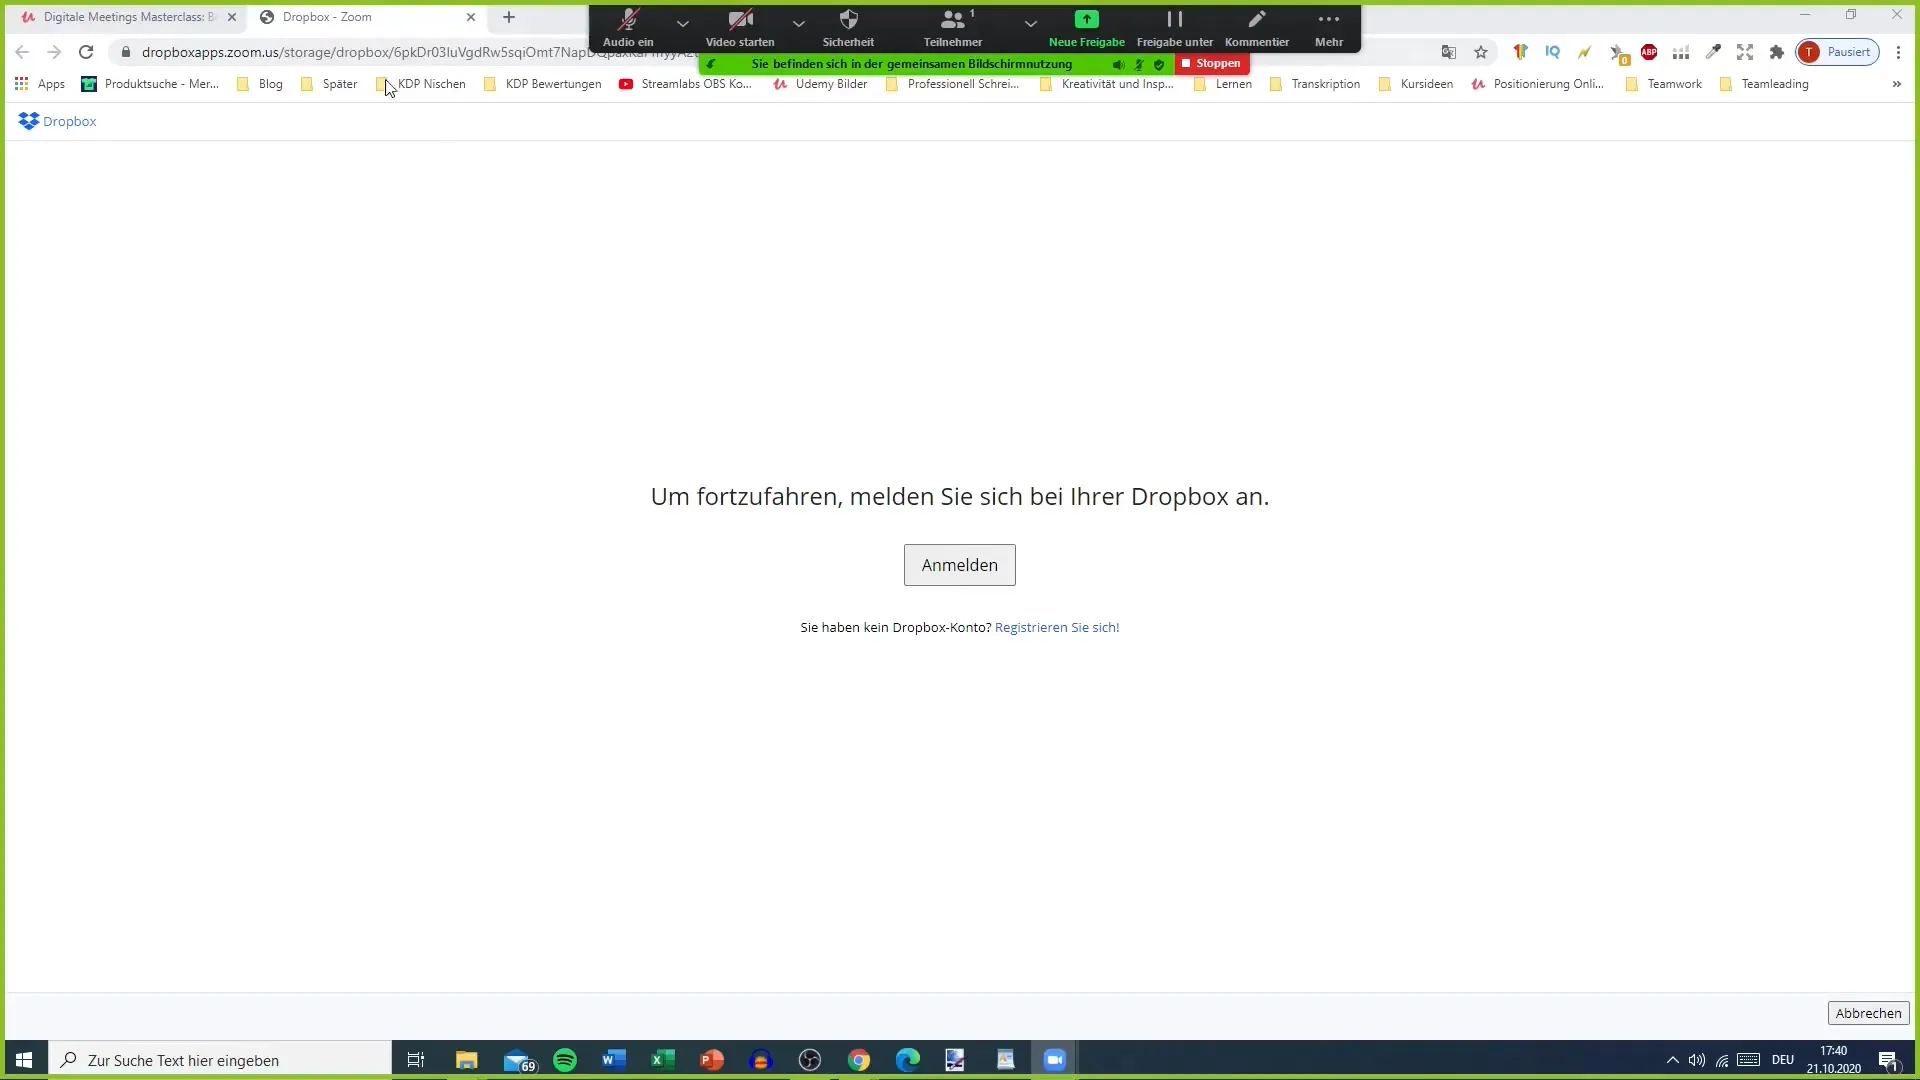Toggle mute button in Zoom toolbar
The height and width of the screenshot is (1080, 1920).
628,24
